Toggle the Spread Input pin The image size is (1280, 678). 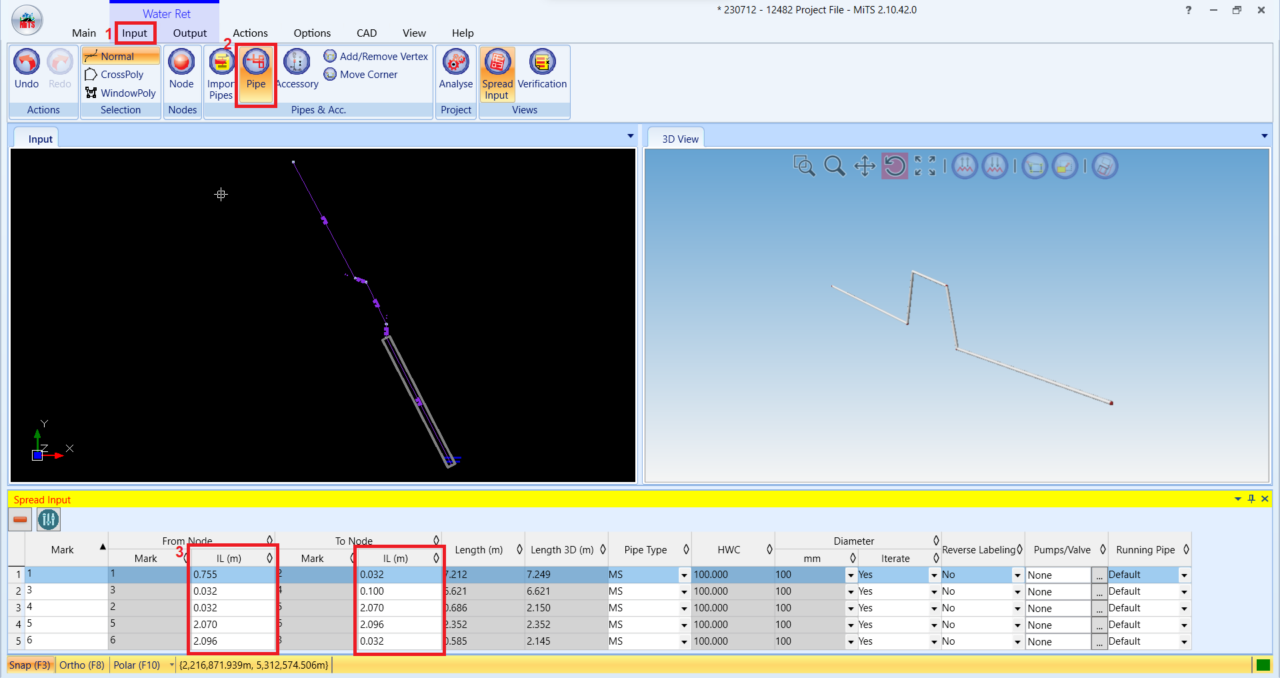[1249, 499]
